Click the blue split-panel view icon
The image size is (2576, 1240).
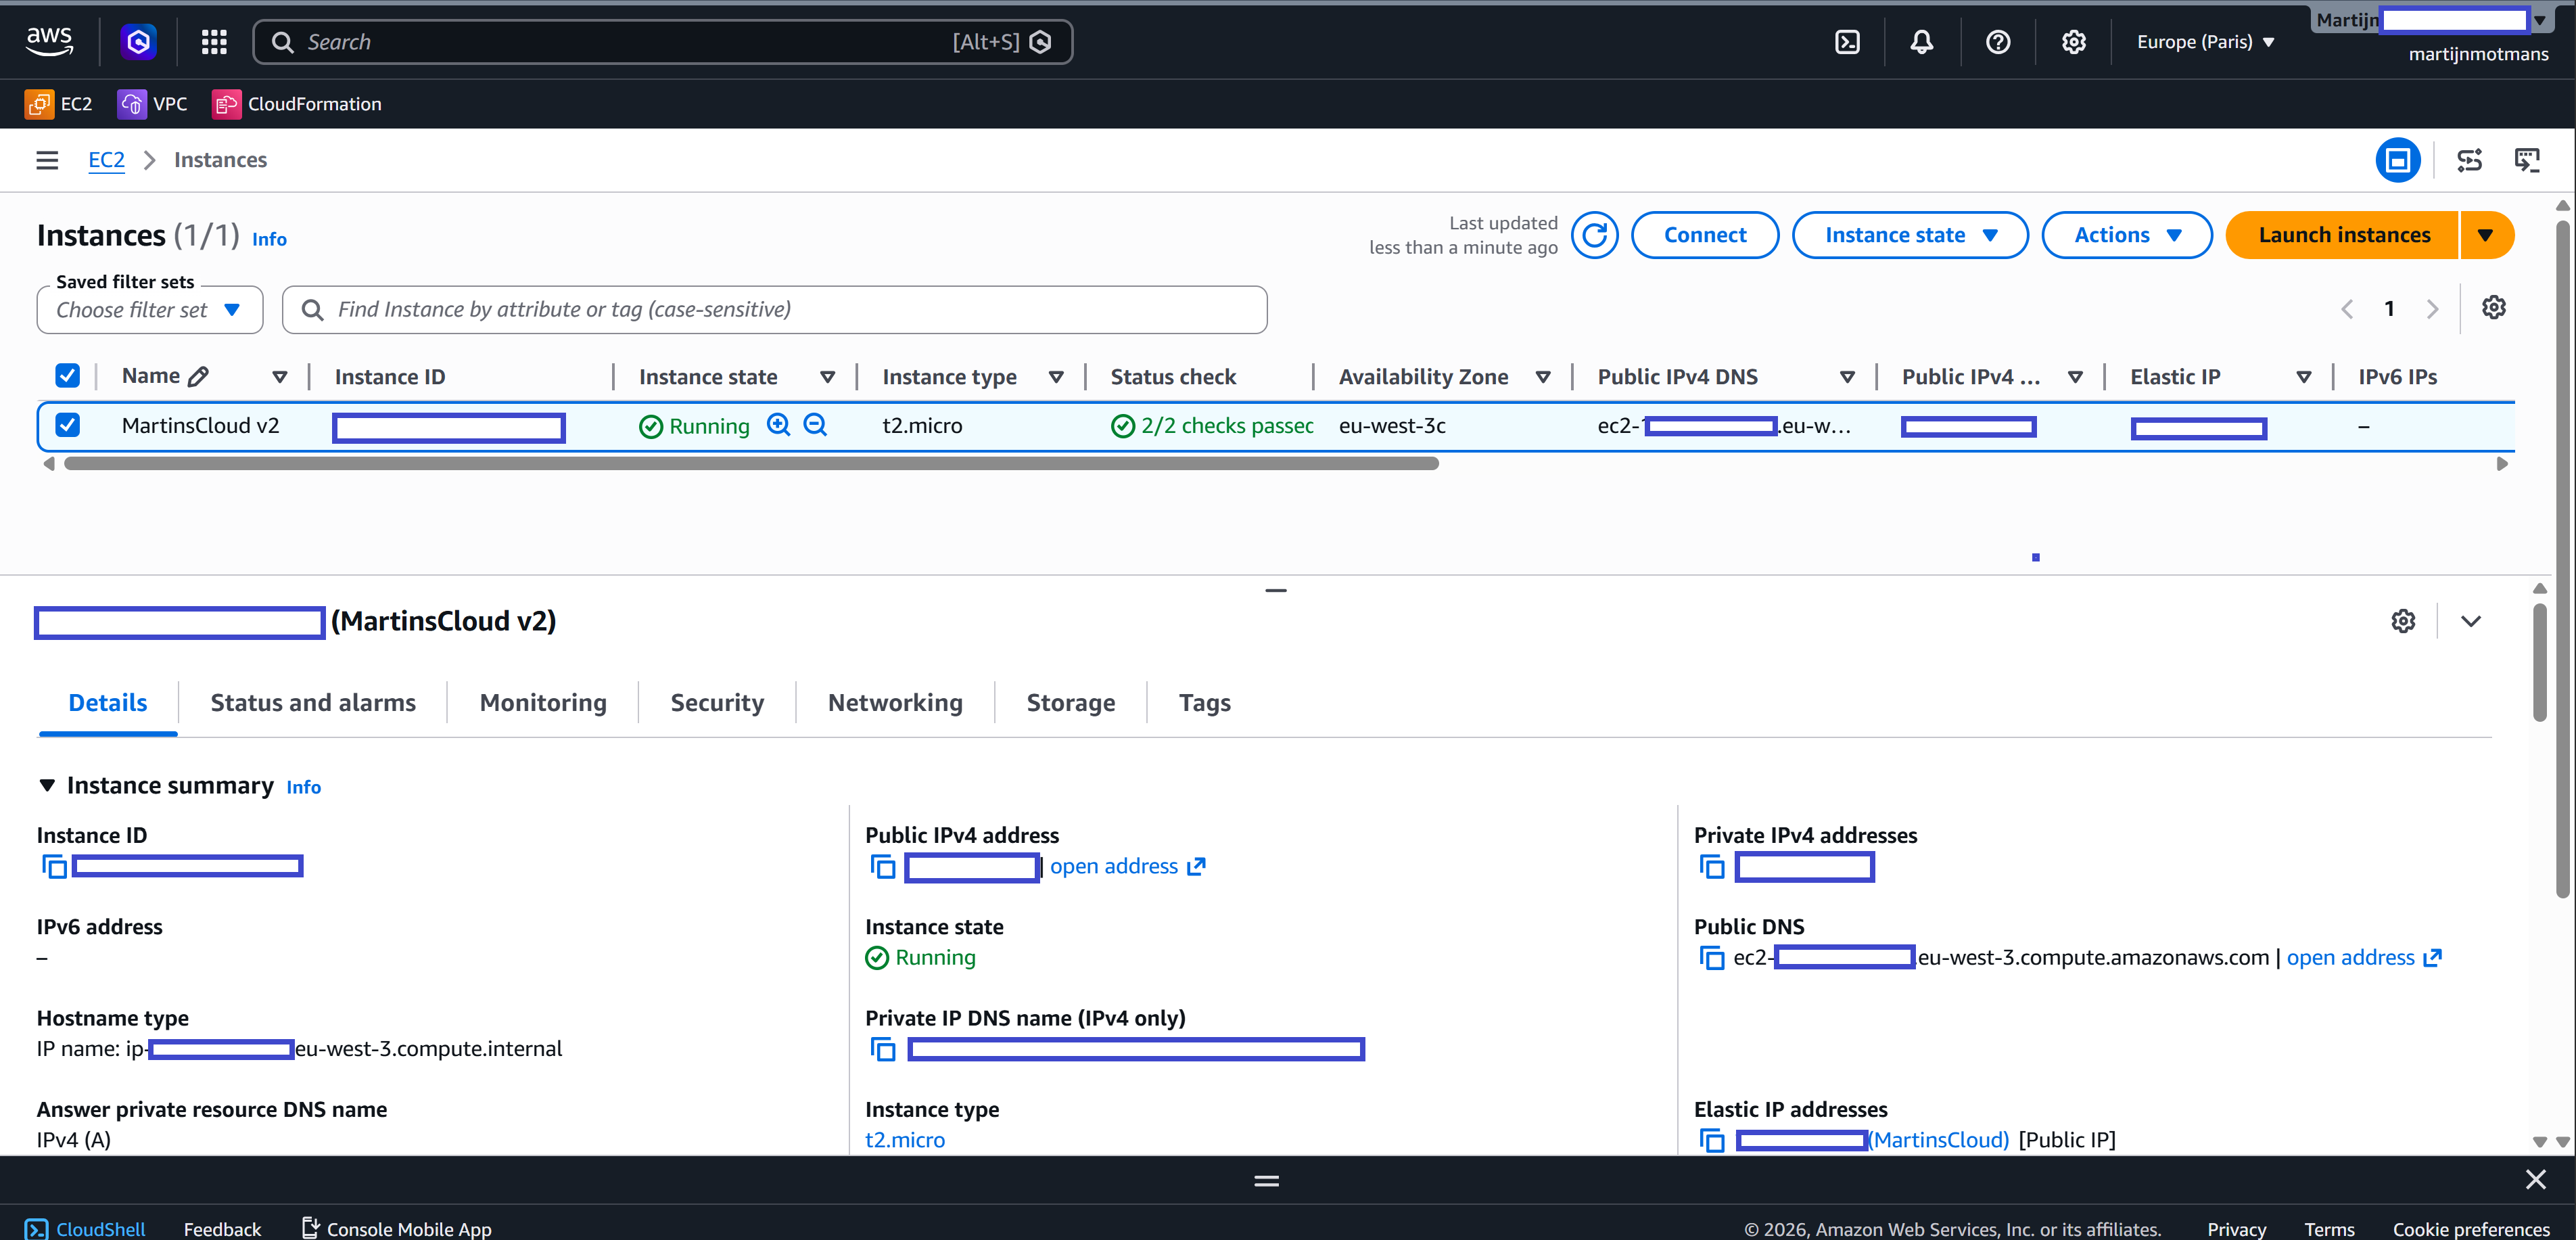tap(2397, 160)
